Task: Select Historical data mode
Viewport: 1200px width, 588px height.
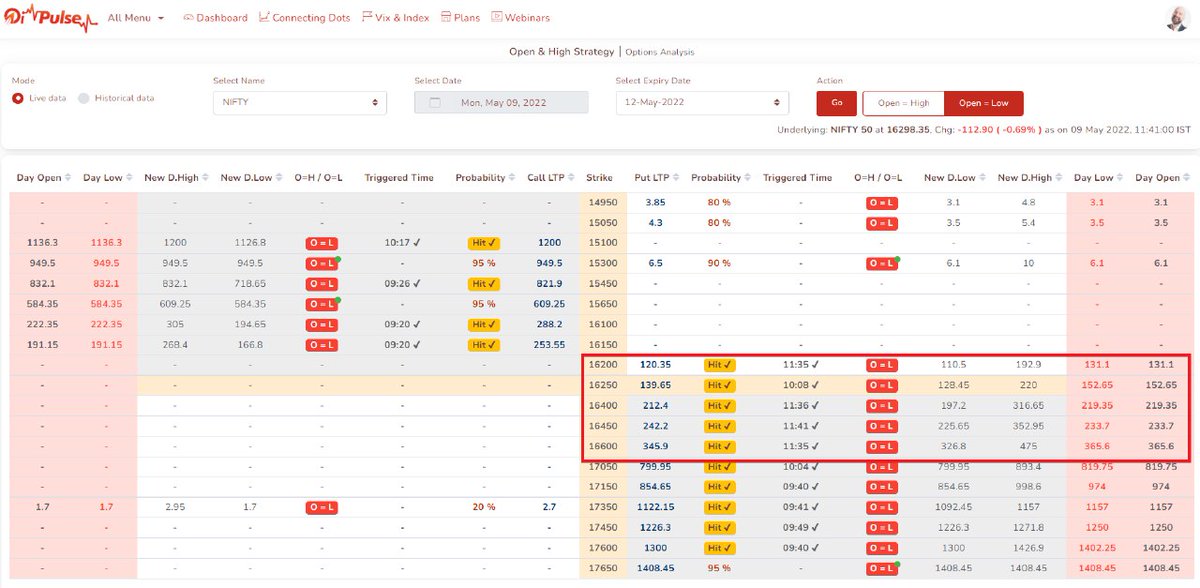Action: [116, 98]
